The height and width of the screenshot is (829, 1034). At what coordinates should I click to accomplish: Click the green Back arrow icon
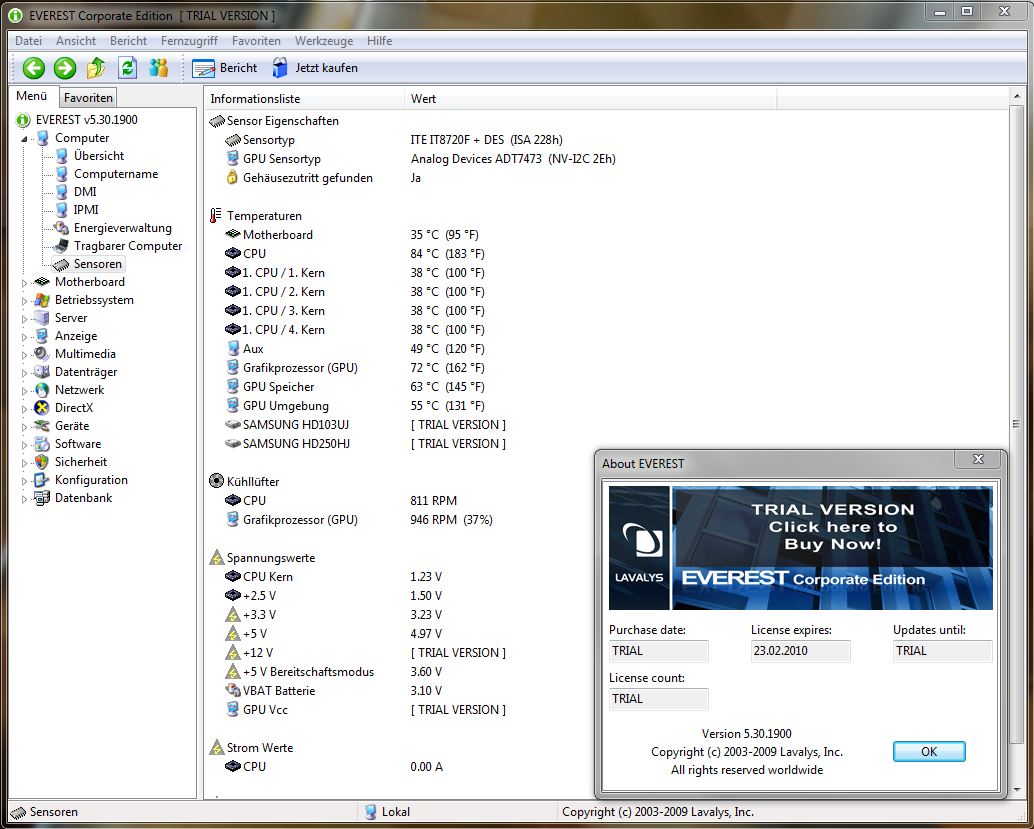[34, 67]
